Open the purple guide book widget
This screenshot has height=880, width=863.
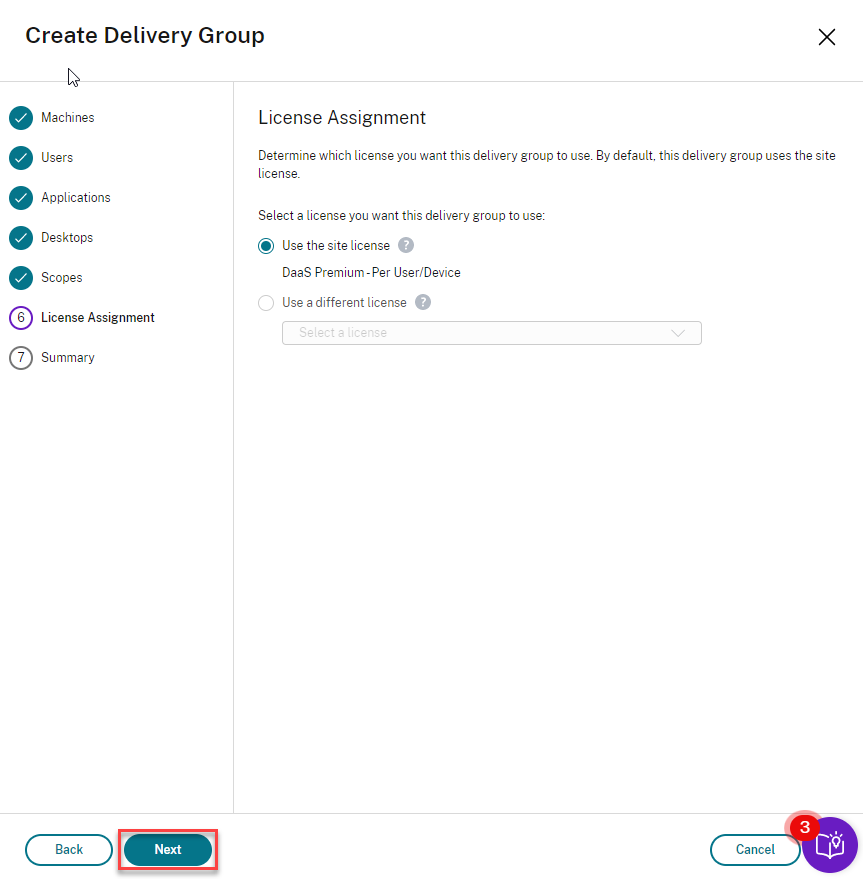click(830, 845)
